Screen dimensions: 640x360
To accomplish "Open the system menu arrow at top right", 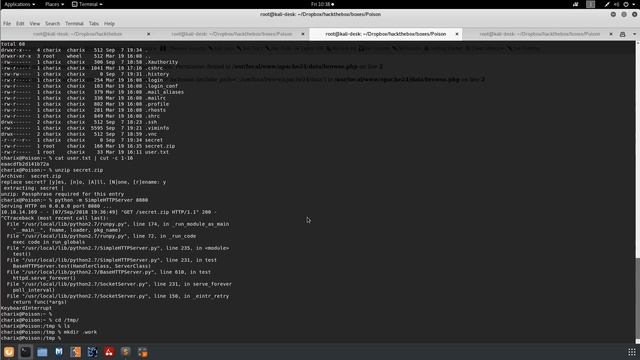I will (634, 4).
